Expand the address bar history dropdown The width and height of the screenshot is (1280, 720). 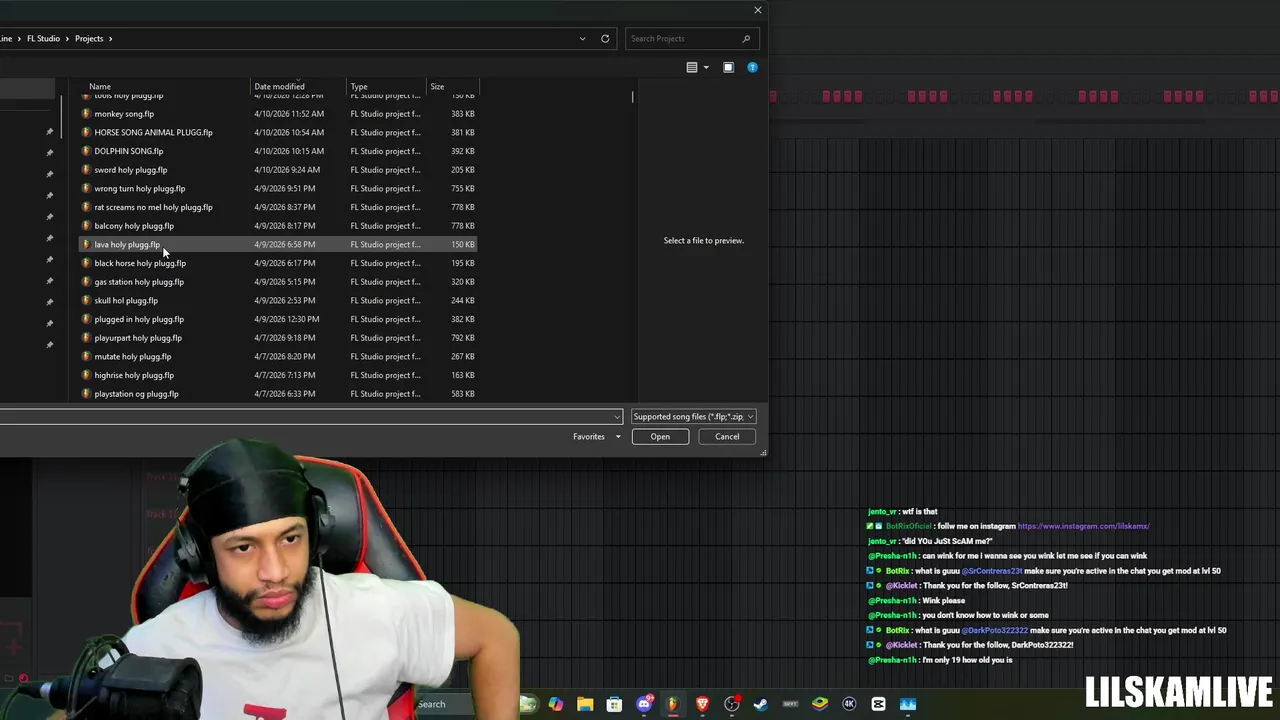(582, 39)
